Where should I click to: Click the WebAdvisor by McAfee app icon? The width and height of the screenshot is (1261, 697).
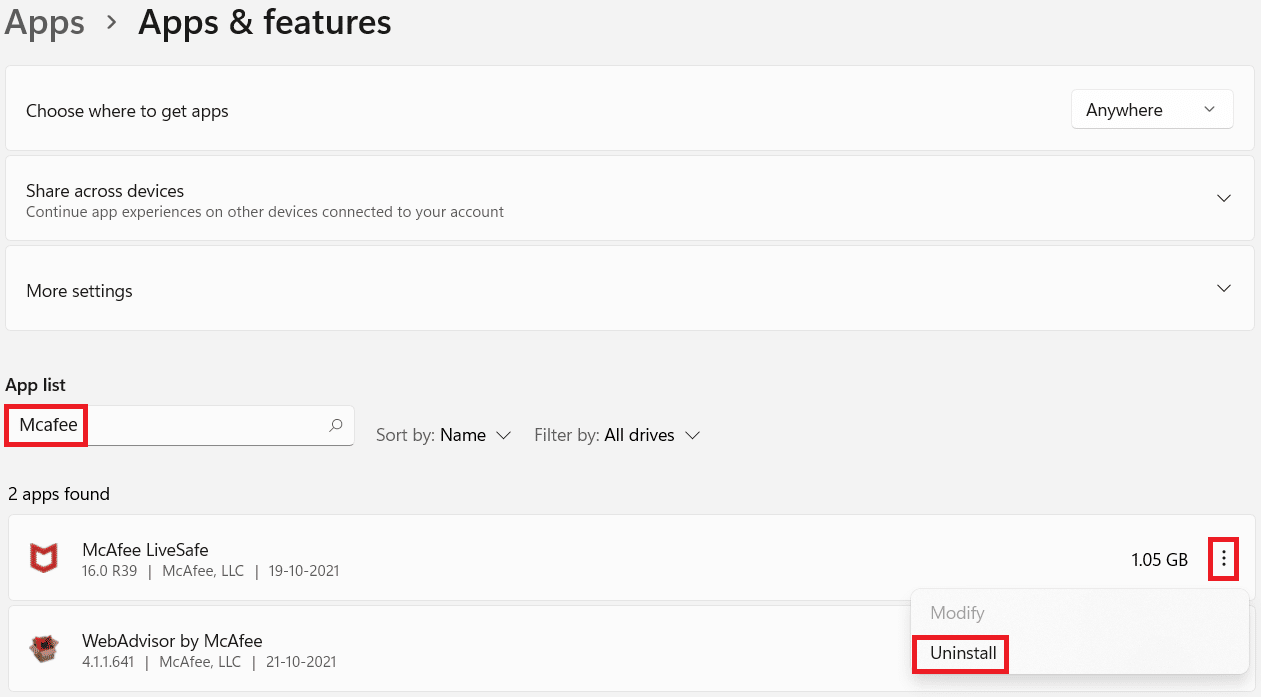(x=43, y=648)
